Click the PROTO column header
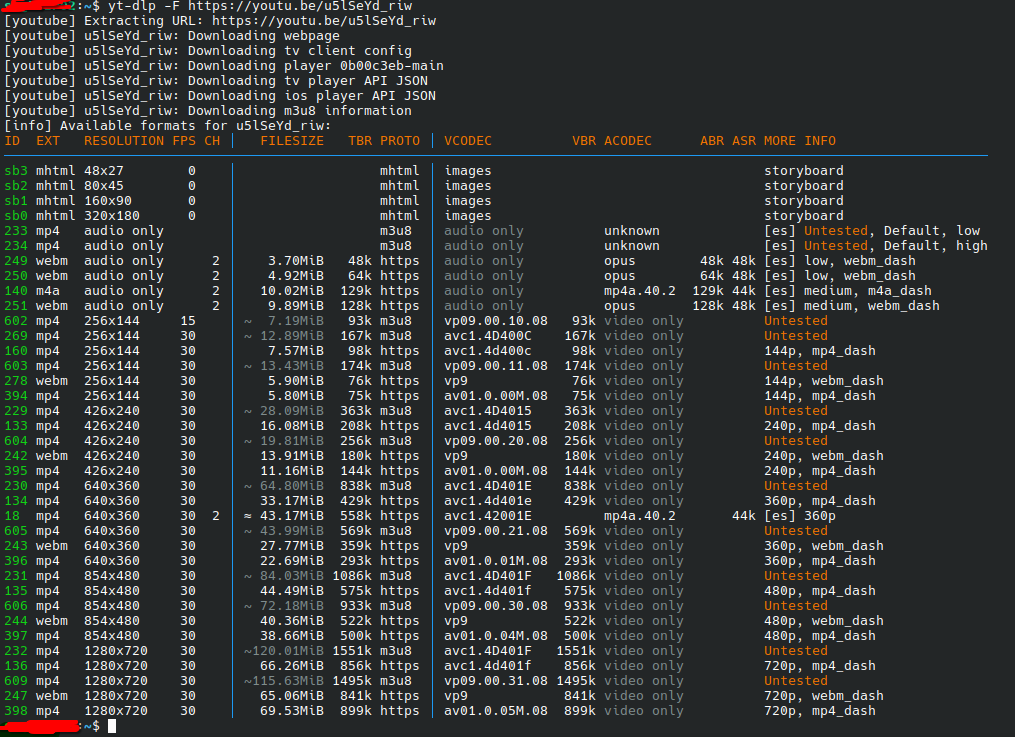 coord(400,141)
